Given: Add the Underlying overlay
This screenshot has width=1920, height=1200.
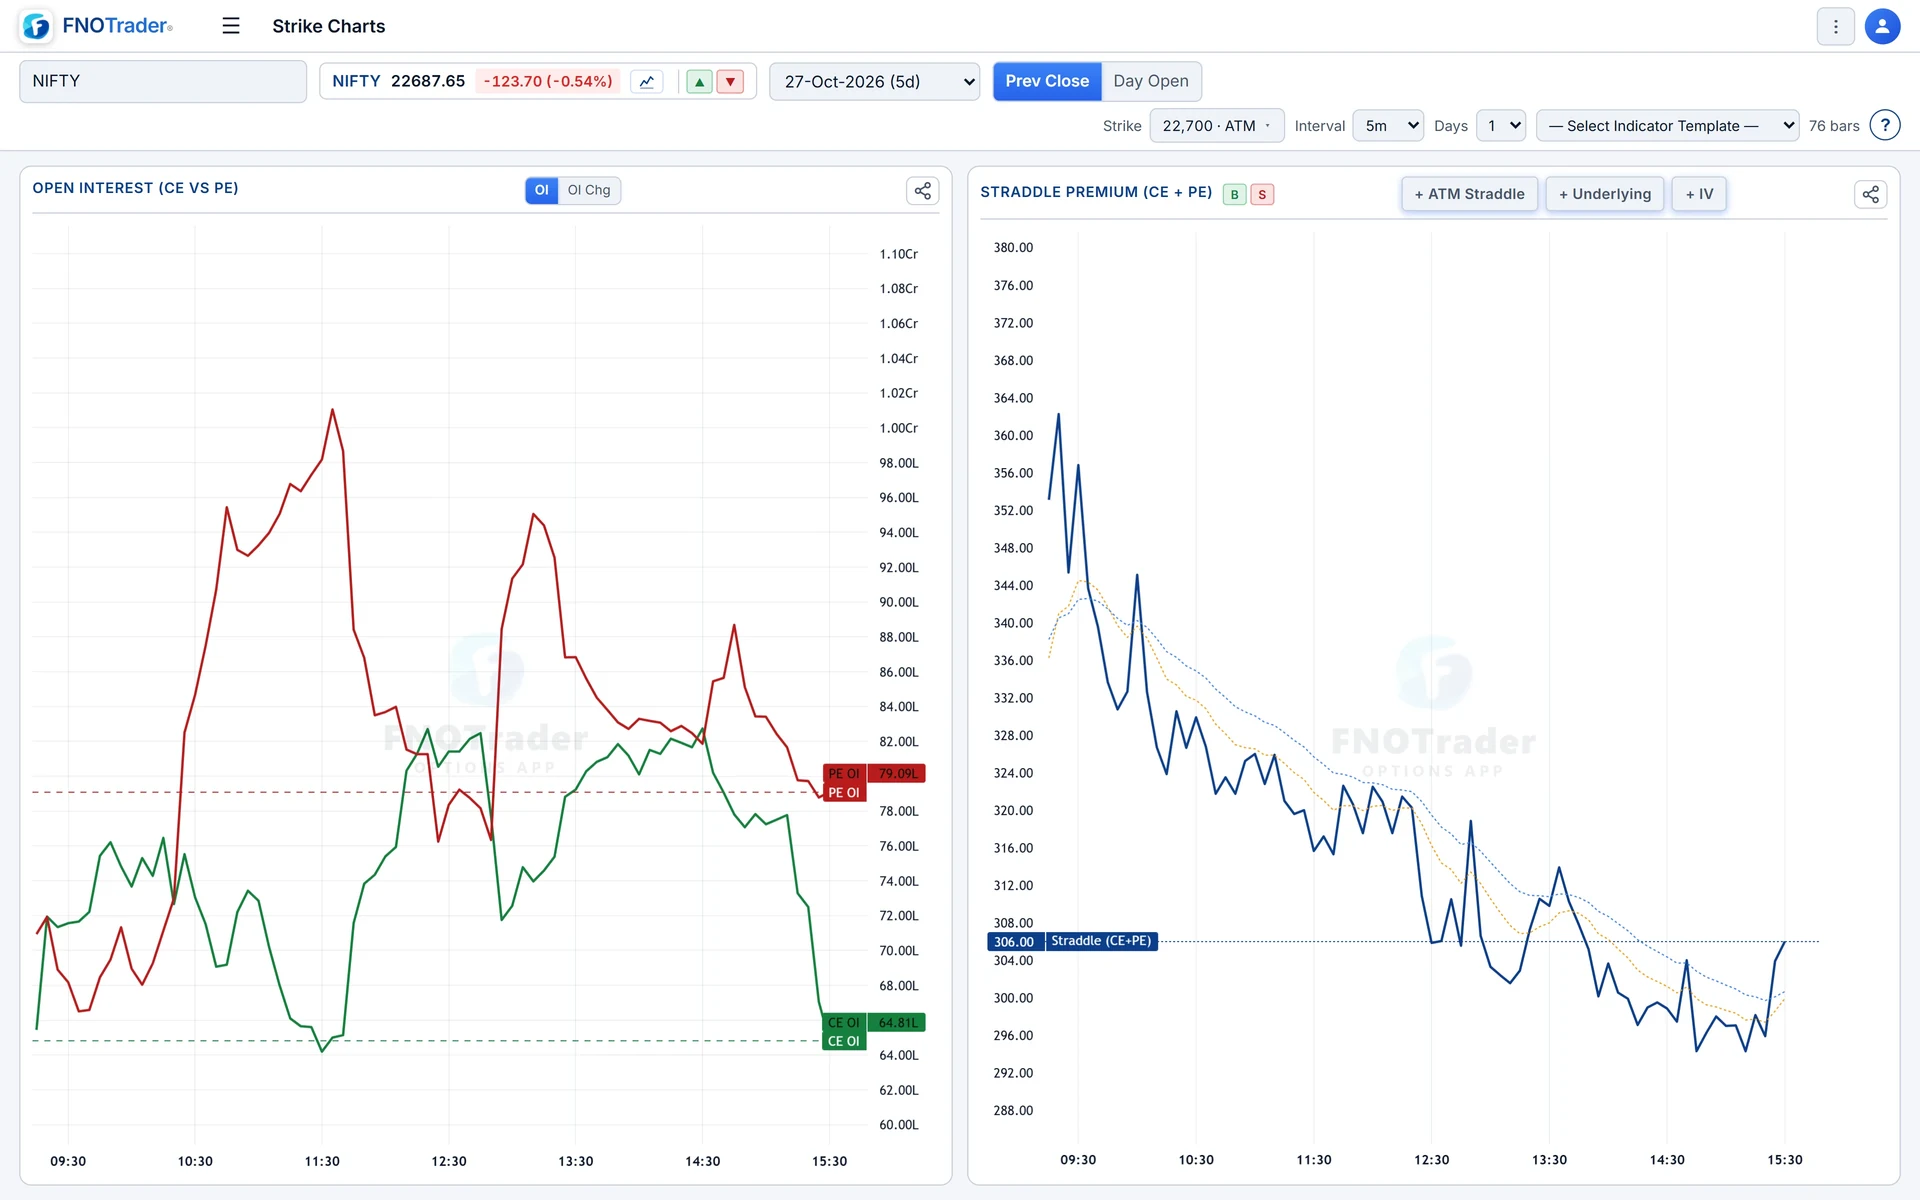Looking at the screenshot, I should click(x=1605, y=194).
